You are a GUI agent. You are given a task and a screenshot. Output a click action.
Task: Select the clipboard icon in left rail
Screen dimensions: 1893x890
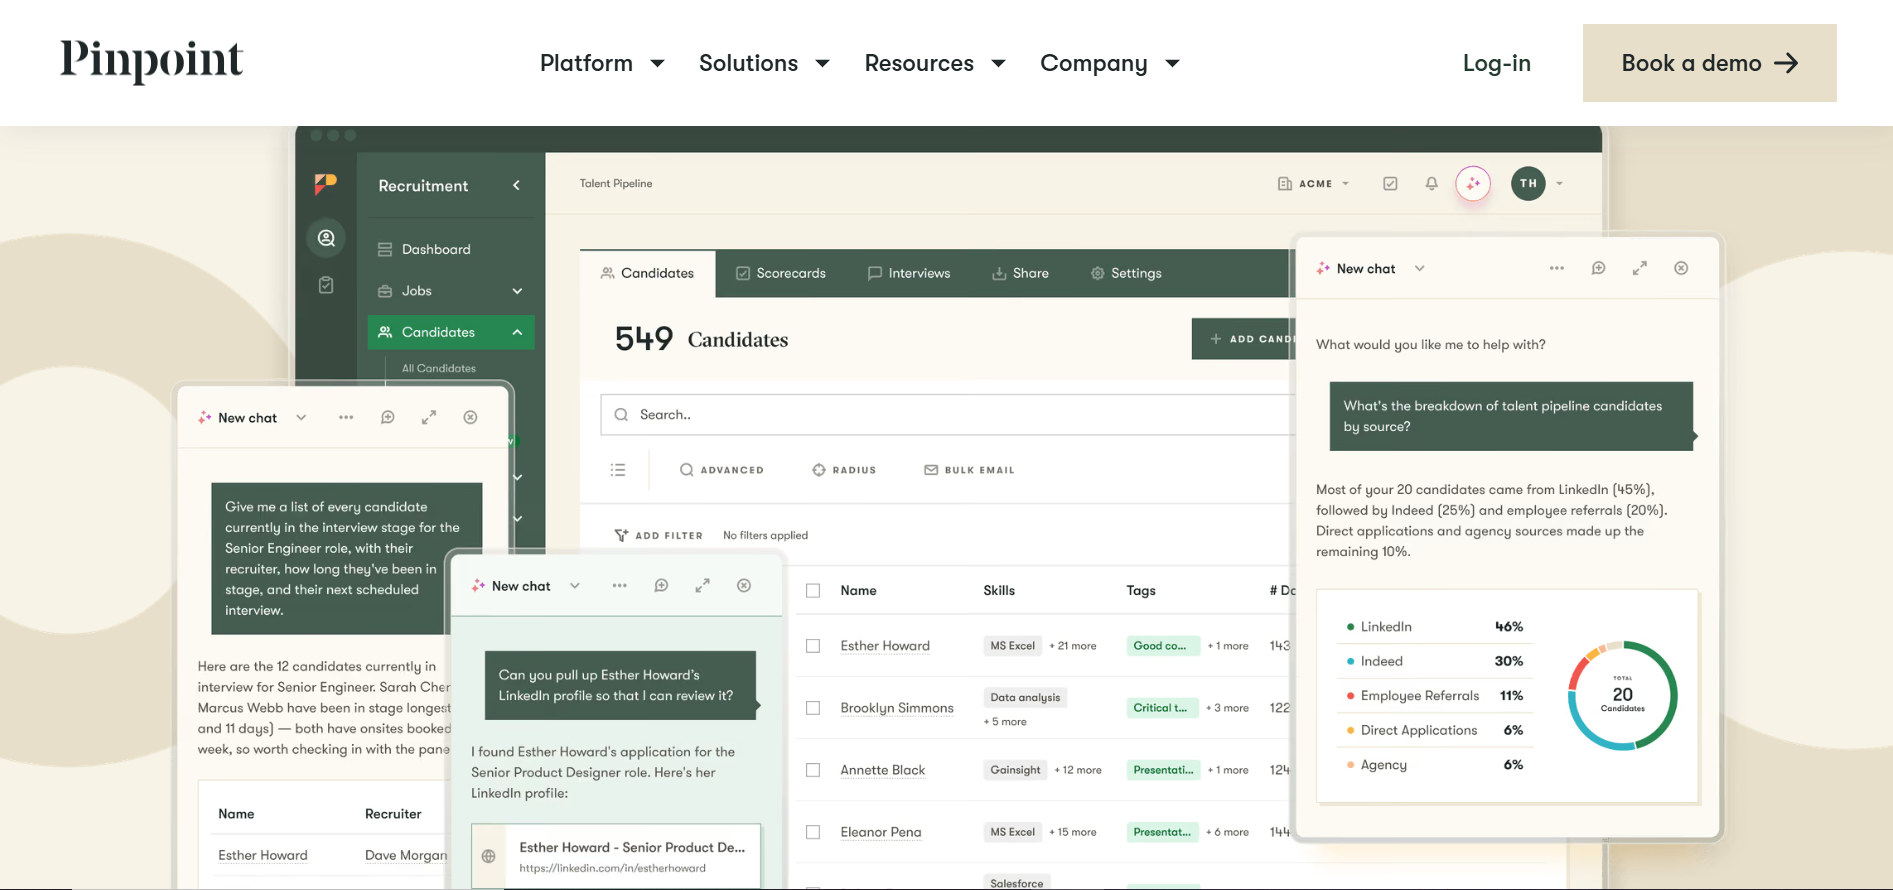(326, 285)
